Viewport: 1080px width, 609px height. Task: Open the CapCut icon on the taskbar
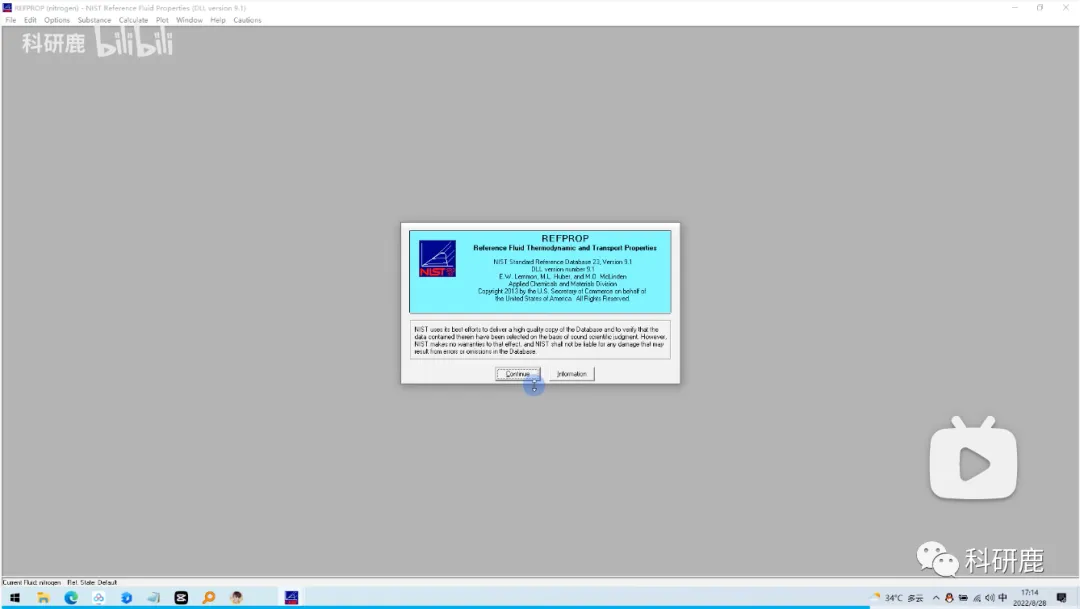tap(181, 598)
